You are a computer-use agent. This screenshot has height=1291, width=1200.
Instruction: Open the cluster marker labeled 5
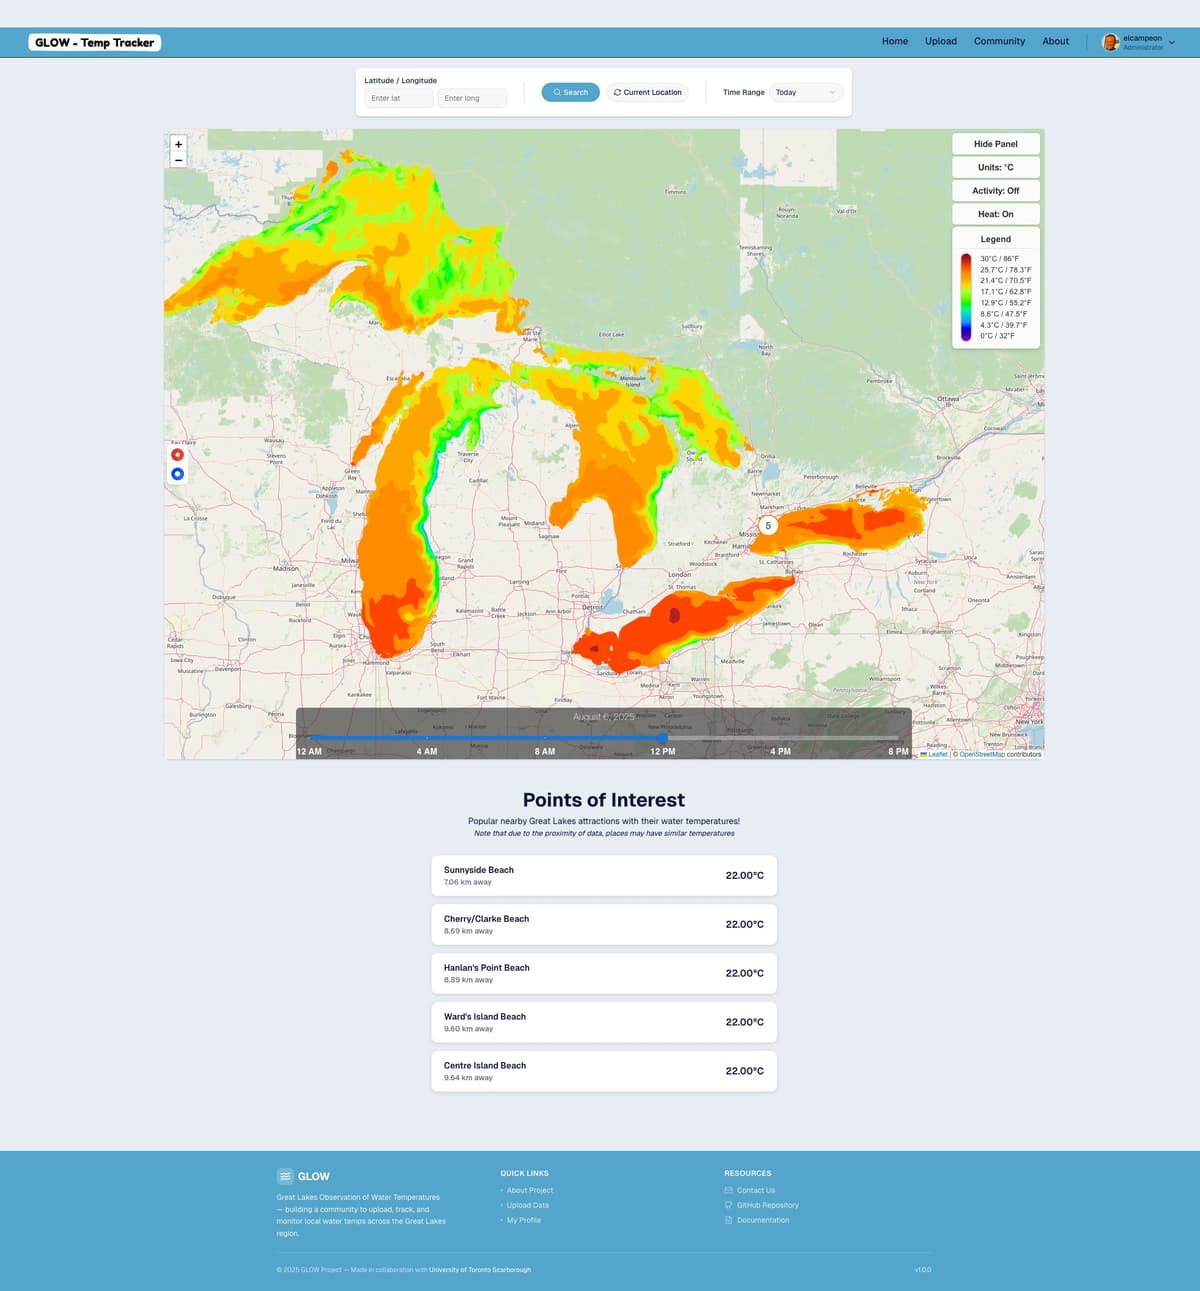[768, 525]
